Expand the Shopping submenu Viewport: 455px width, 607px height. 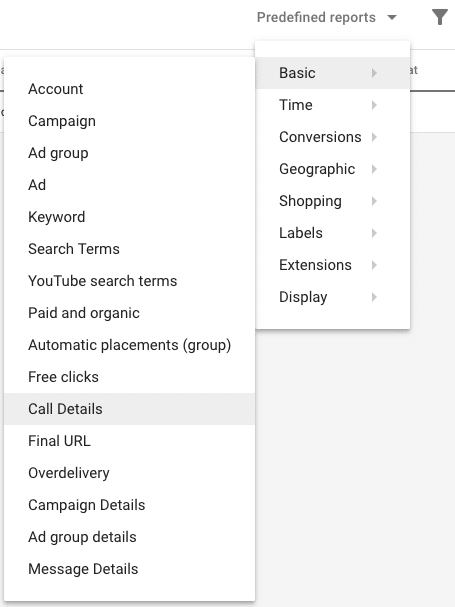(333, 201)
